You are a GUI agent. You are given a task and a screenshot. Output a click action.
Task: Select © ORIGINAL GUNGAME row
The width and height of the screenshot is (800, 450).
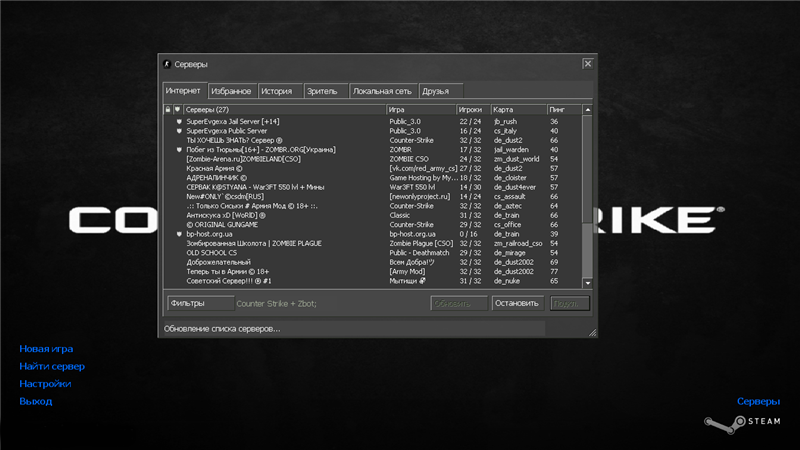[373, 224]
